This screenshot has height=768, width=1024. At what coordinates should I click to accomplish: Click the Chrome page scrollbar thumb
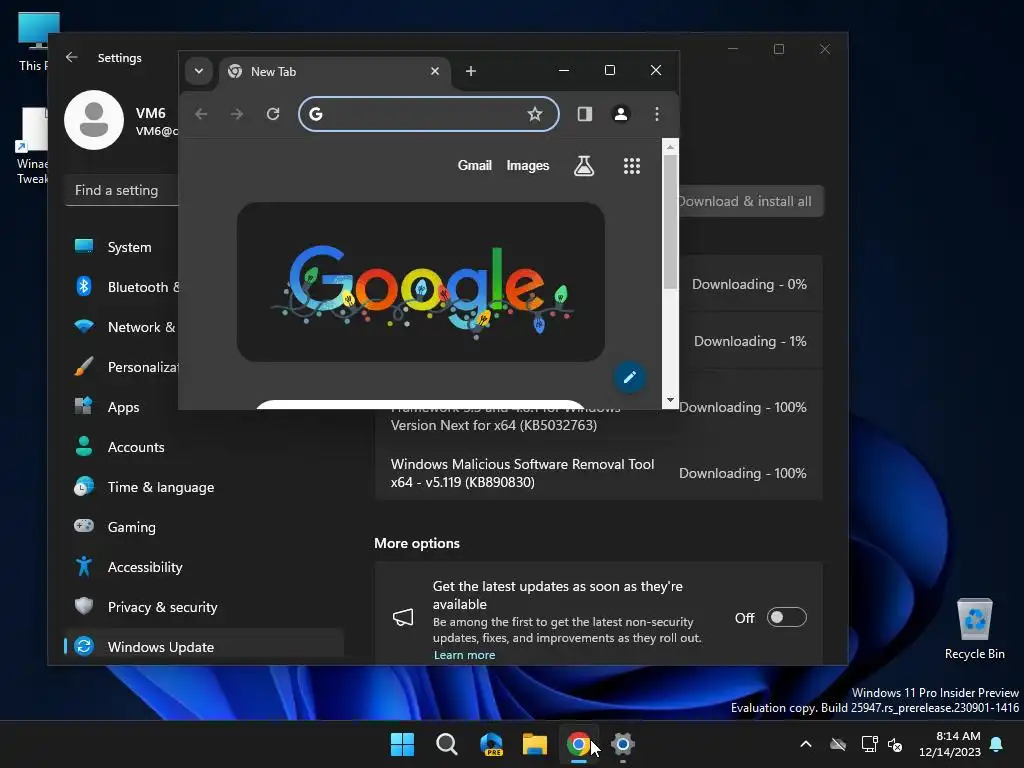pyautogui.click(x=670, y=222)
